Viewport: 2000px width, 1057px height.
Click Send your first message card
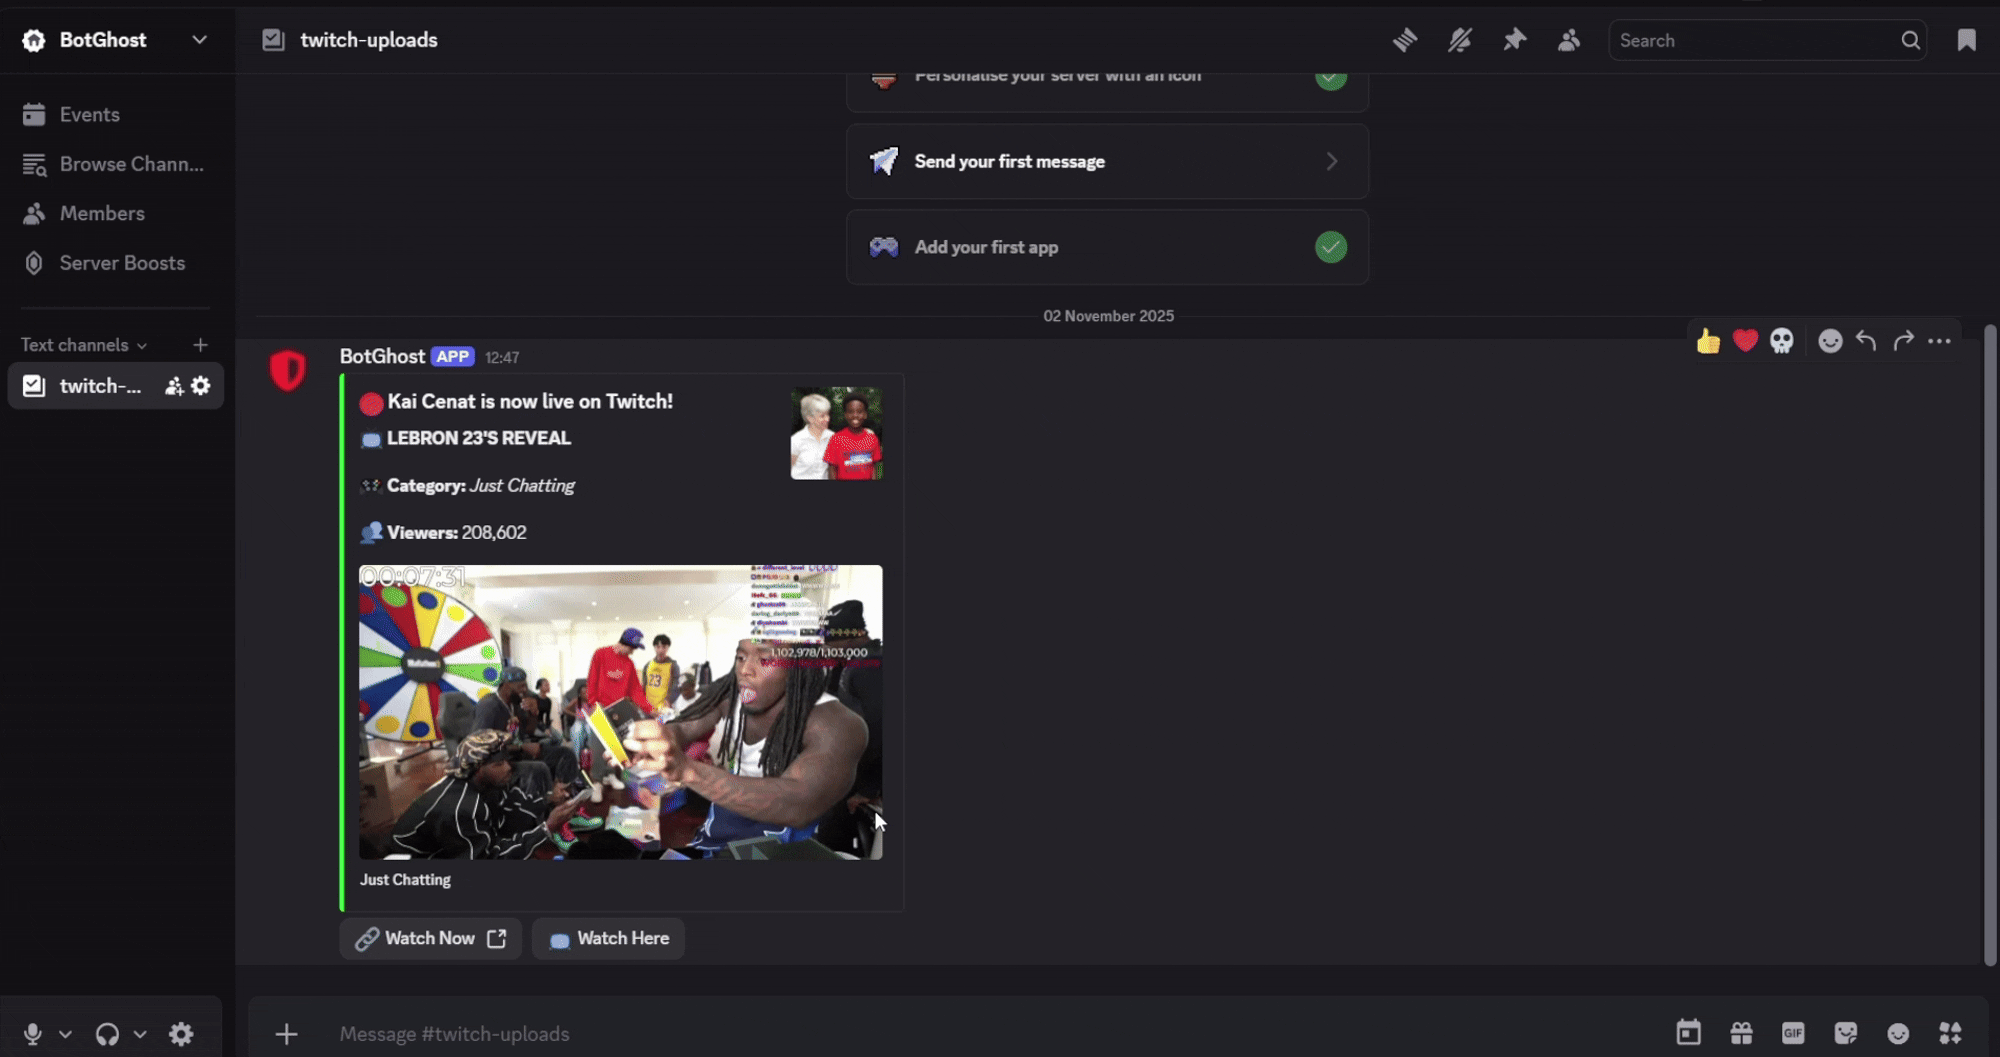(1107, 161)
